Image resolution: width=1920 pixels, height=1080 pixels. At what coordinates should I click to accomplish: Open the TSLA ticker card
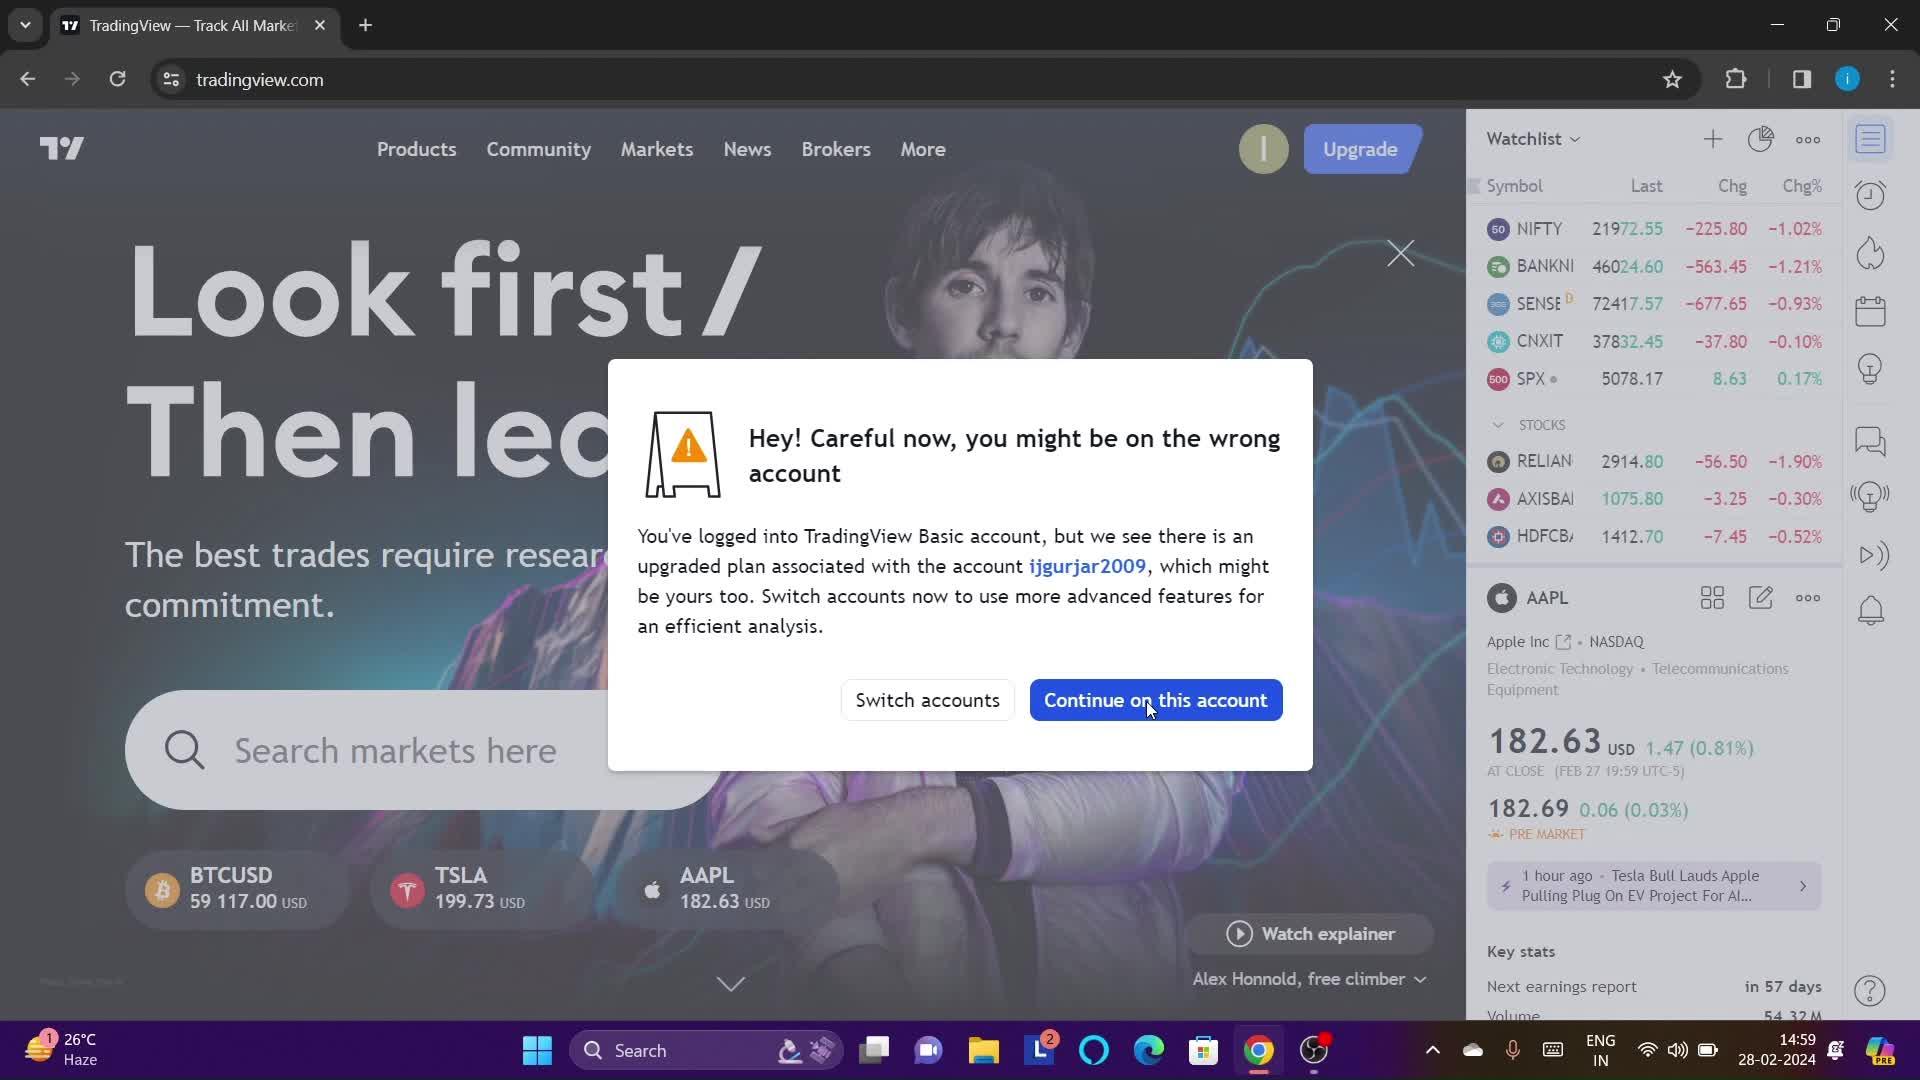482,888
